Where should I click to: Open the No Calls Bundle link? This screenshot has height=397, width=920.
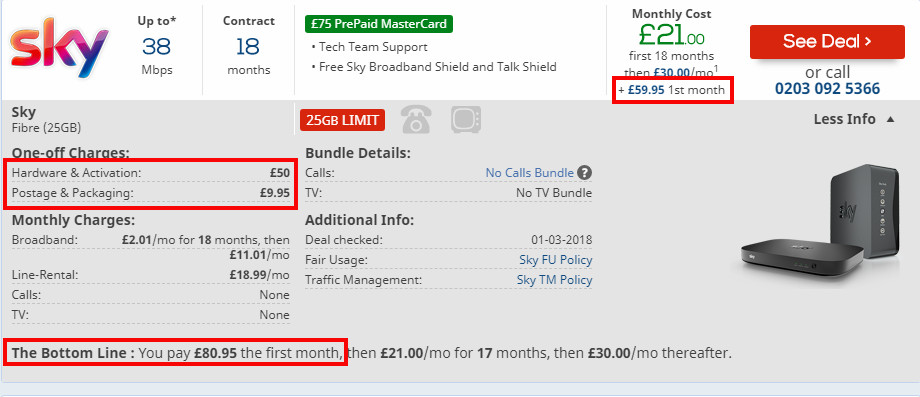(x=529, y=173)
